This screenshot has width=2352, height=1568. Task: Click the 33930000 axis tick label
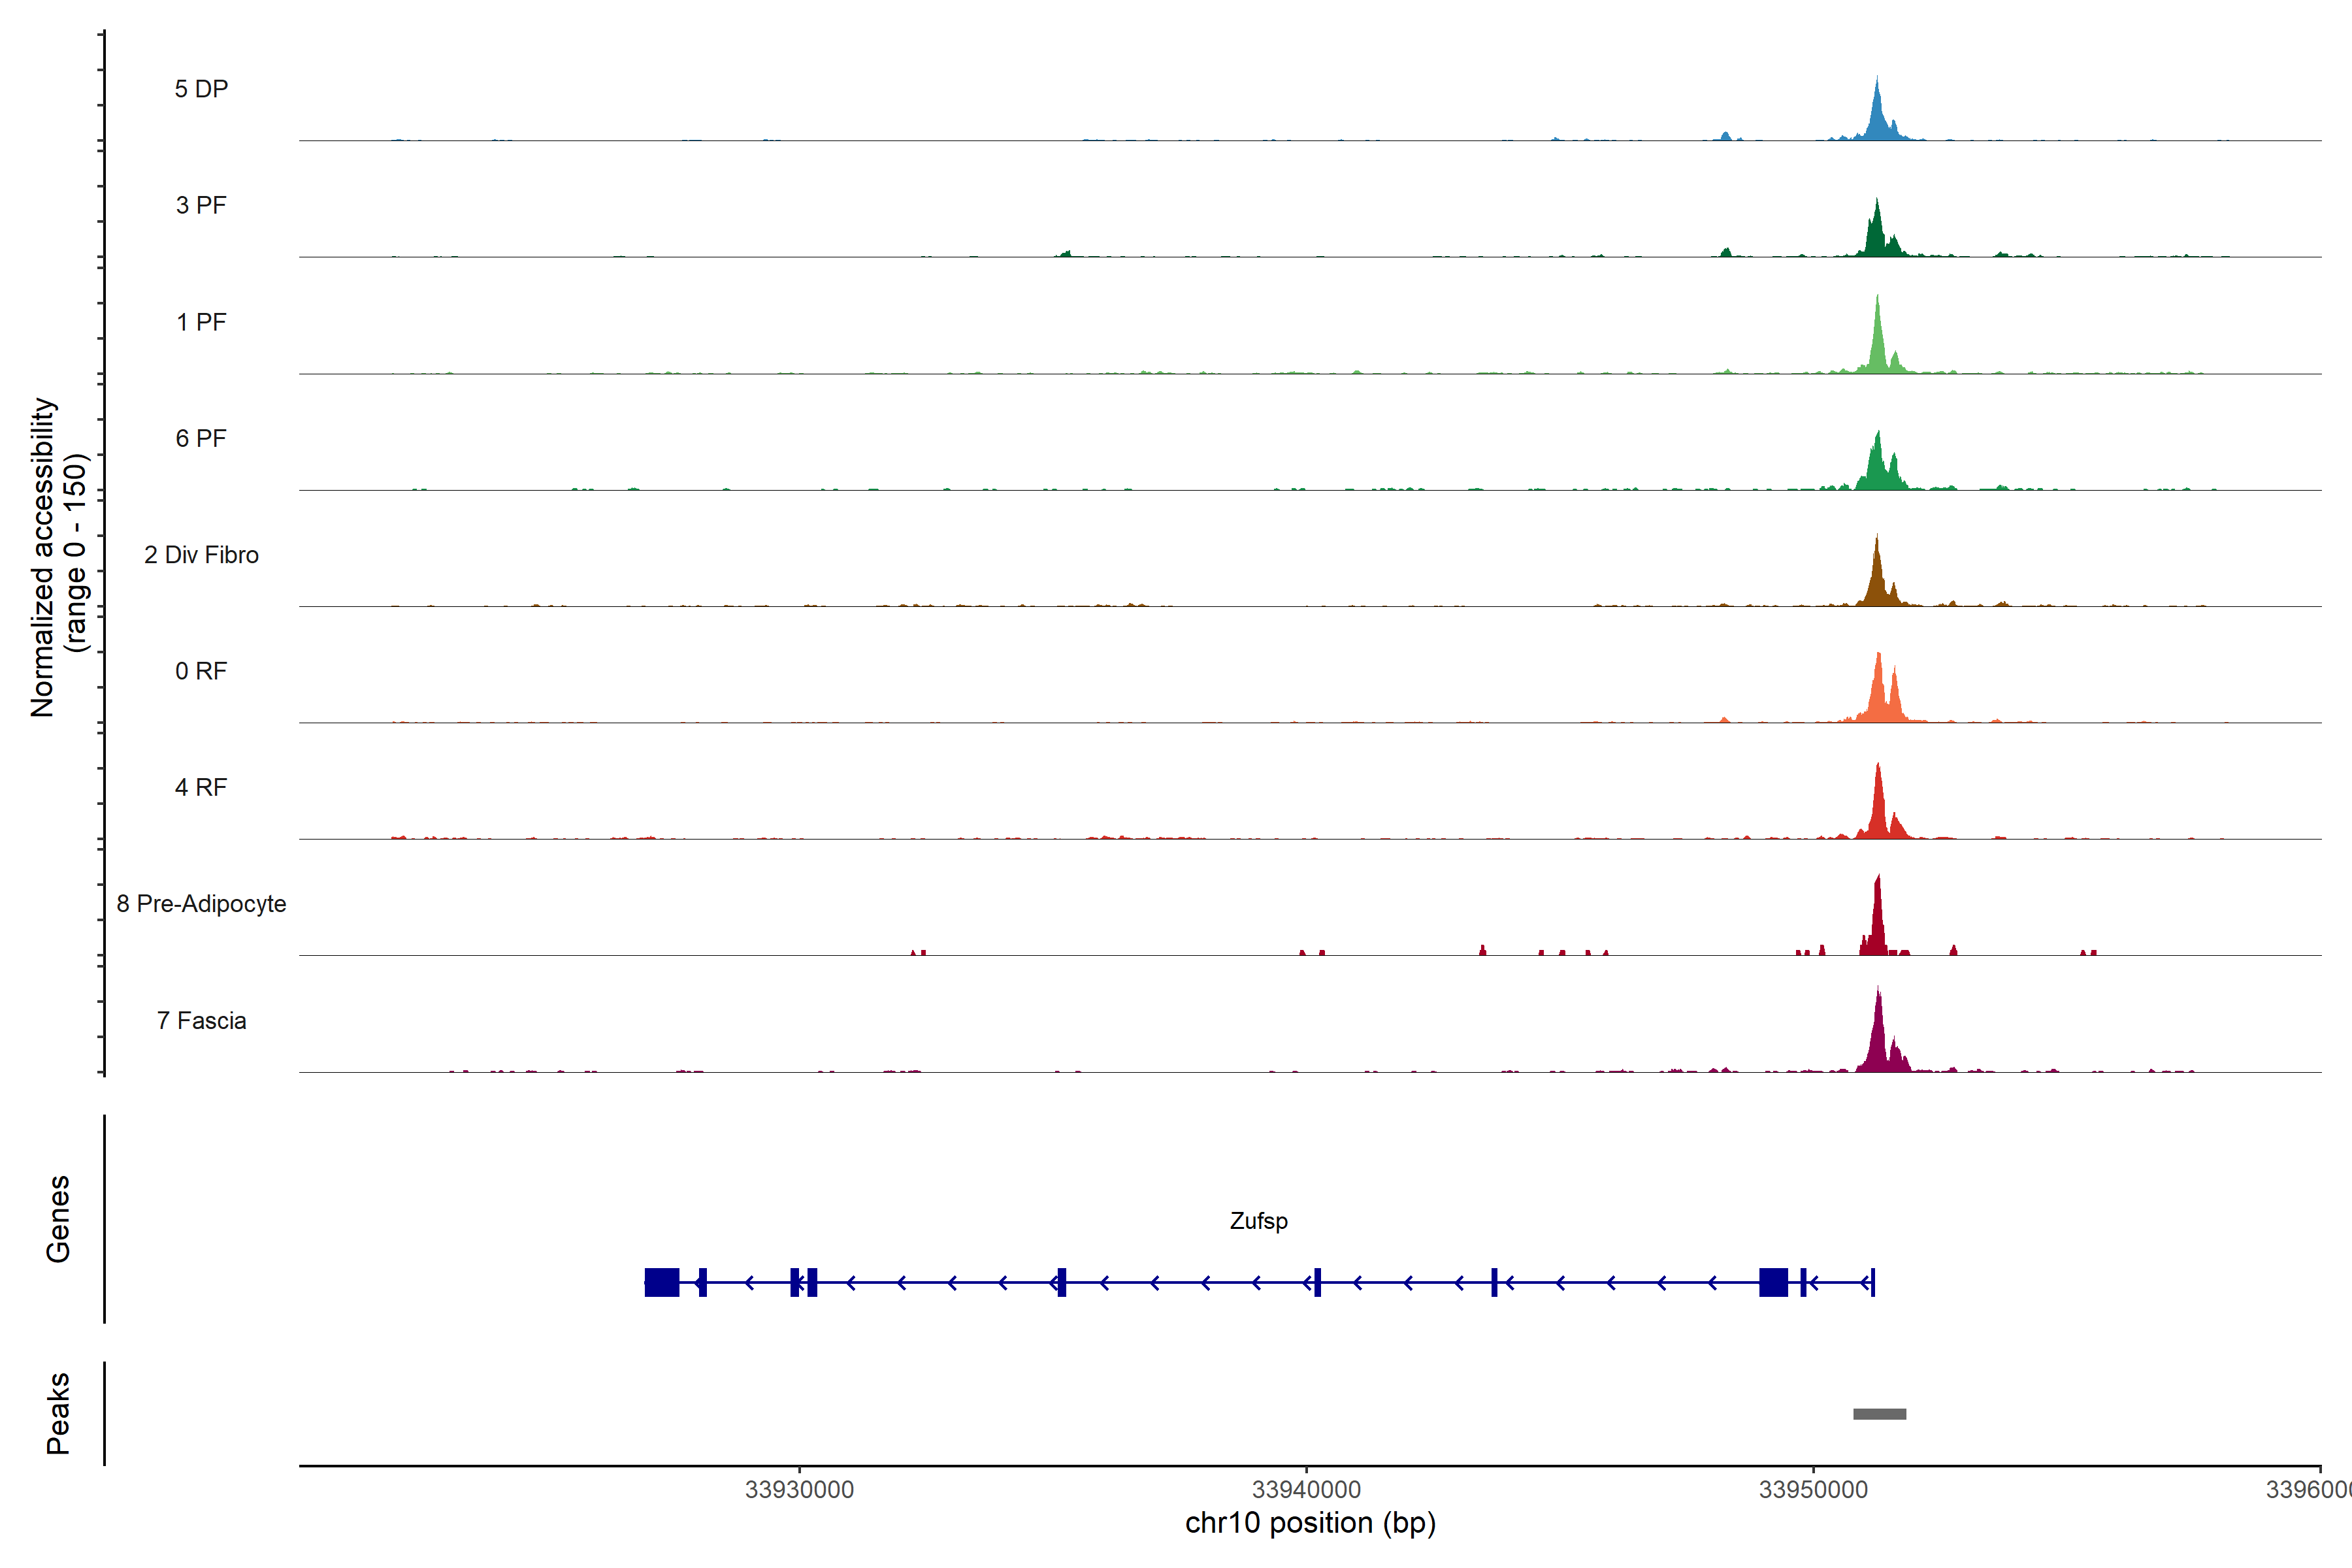pyautogui.click(x=799, y=1490)
